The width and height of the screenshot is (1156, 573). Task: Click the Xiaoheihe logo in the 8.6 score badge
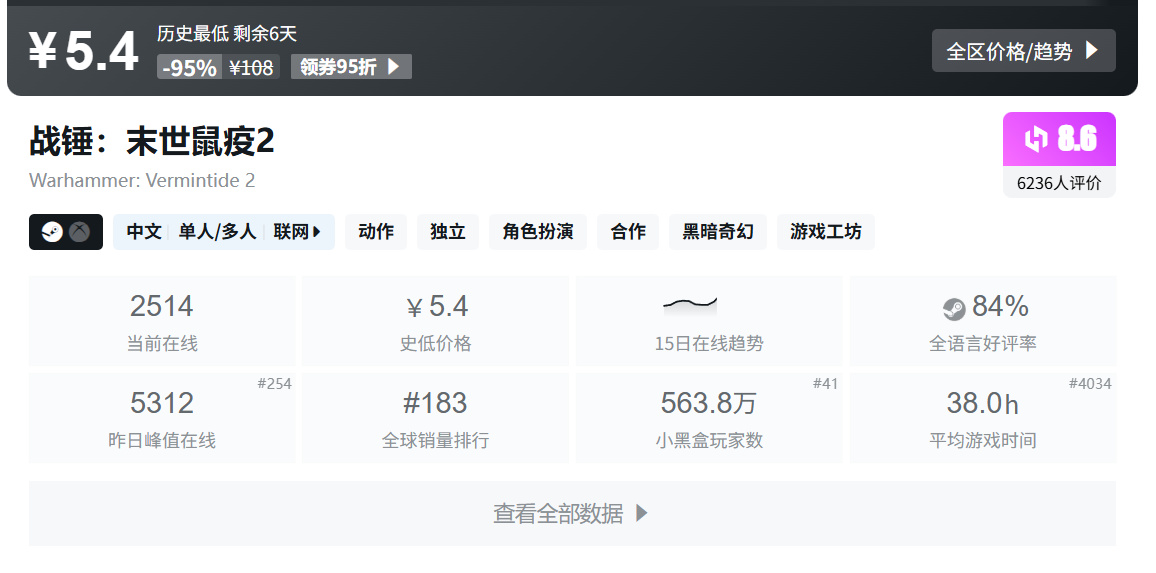1036,139
